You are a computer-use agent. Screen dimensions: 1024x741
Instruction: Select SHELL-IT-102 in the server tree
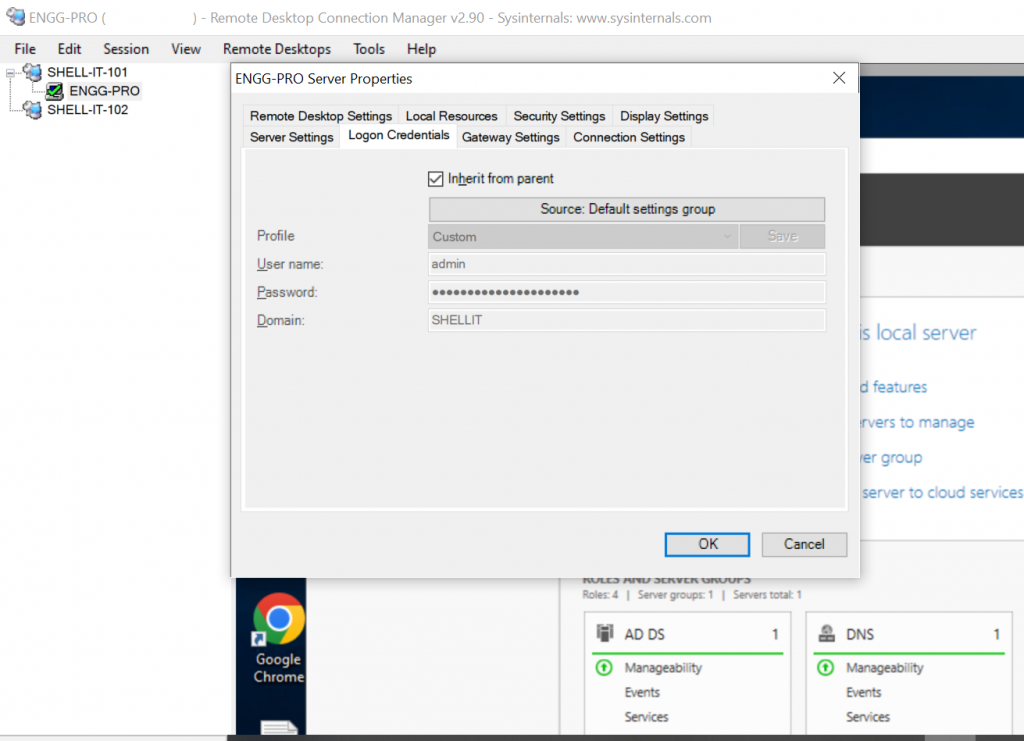pos(88,110)
